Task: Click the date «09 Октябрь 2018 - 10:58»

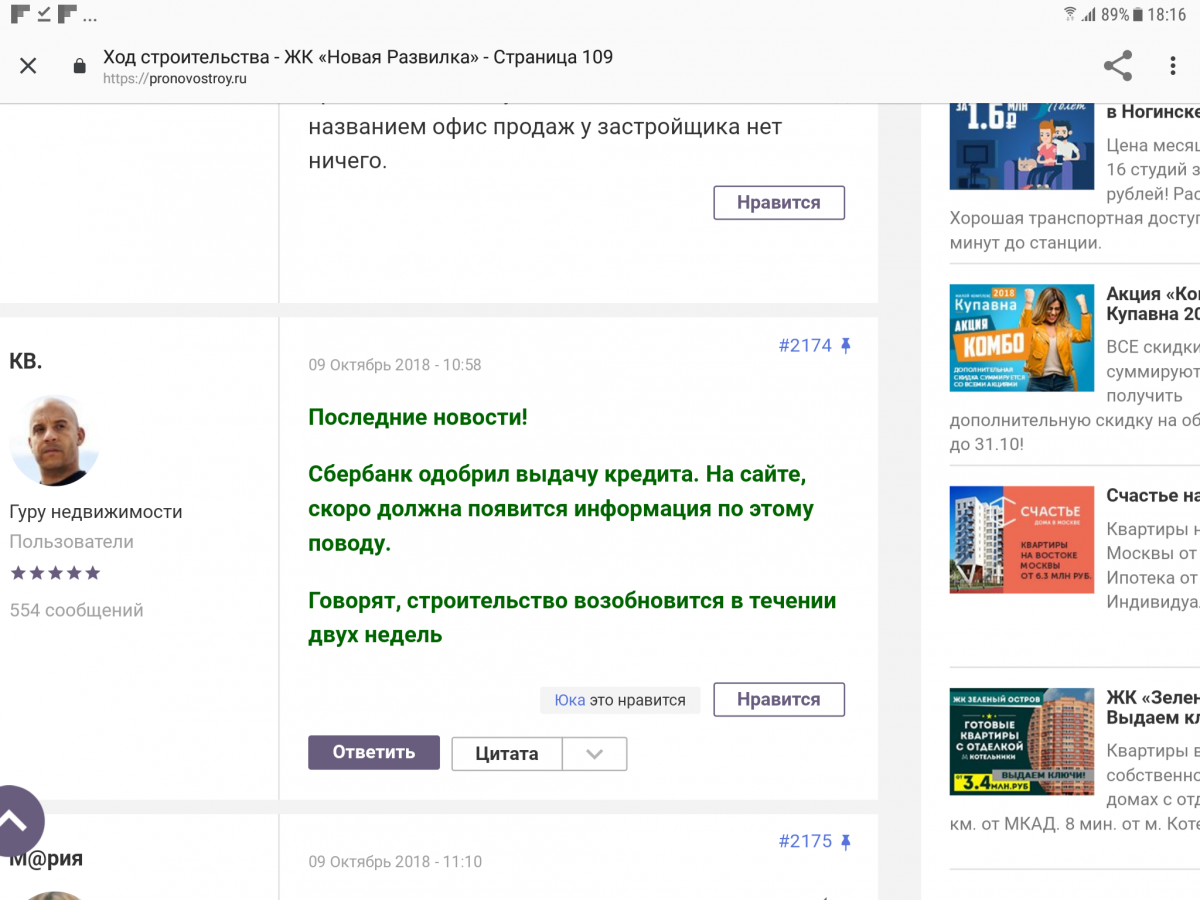Action: (395, 365)
